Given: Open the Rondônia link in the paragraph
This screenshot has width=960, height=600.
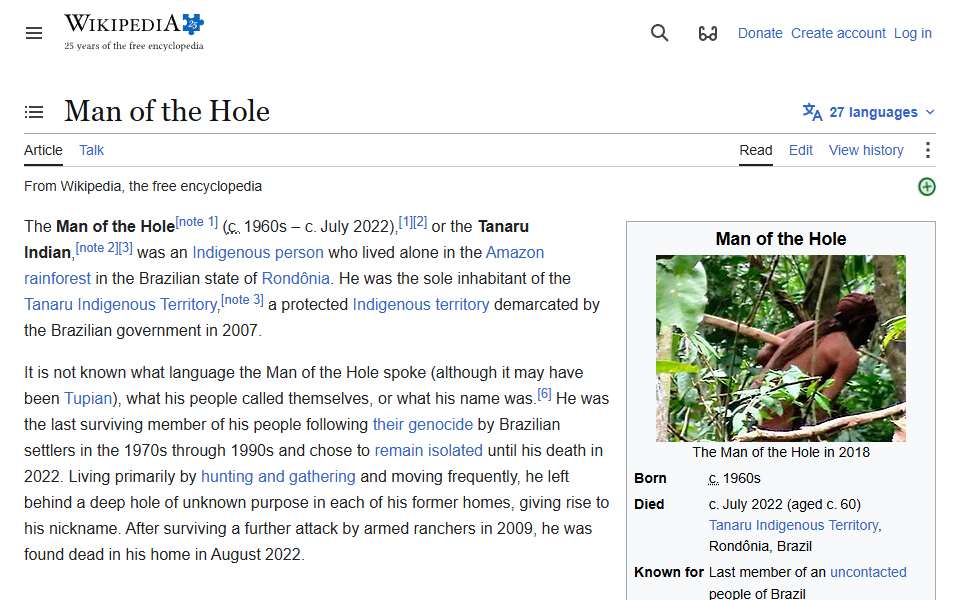Looking at the screenshot, I should point(296,279).
